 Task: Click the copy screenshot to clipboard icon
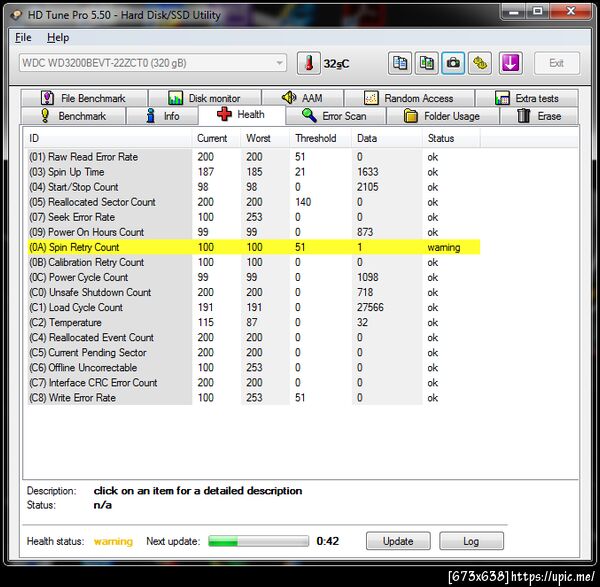tap(426, 63)
